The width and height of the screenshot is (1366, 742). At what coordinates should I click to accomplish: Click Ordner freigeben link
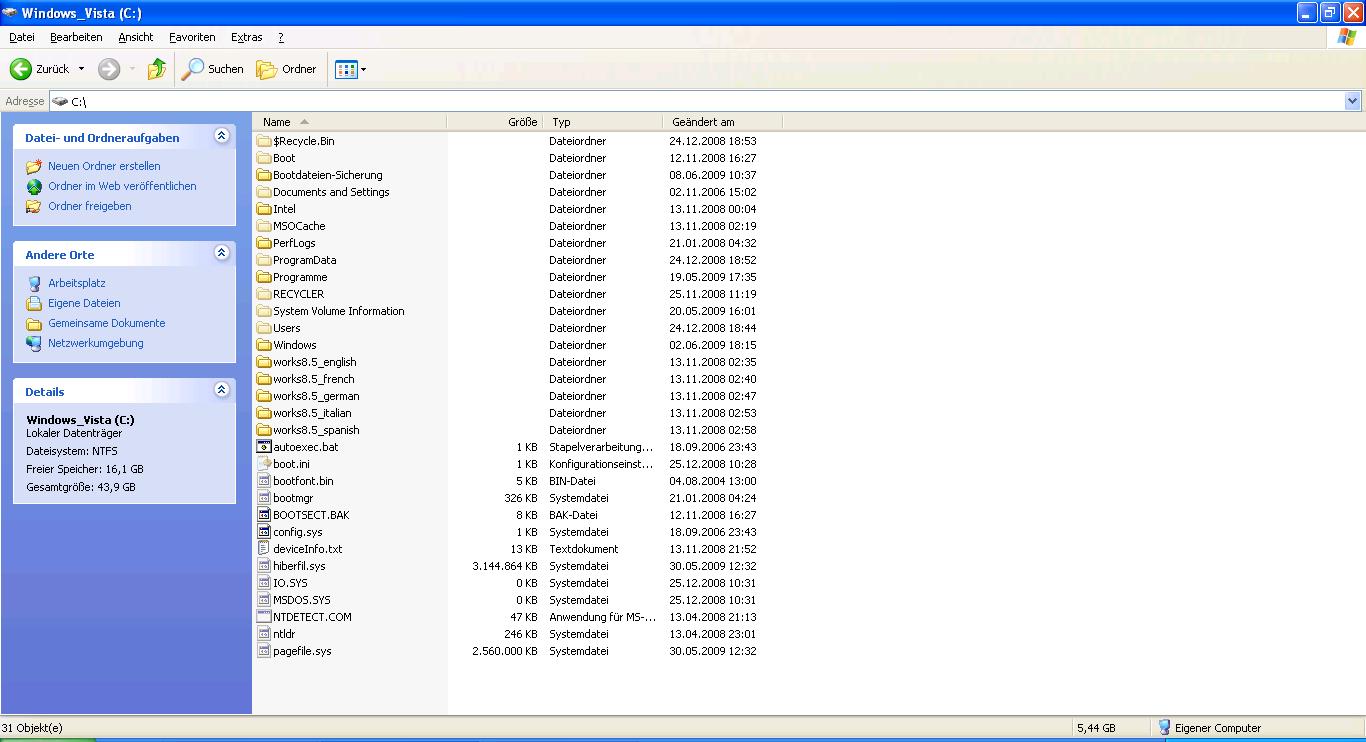(x=90, y=206)
